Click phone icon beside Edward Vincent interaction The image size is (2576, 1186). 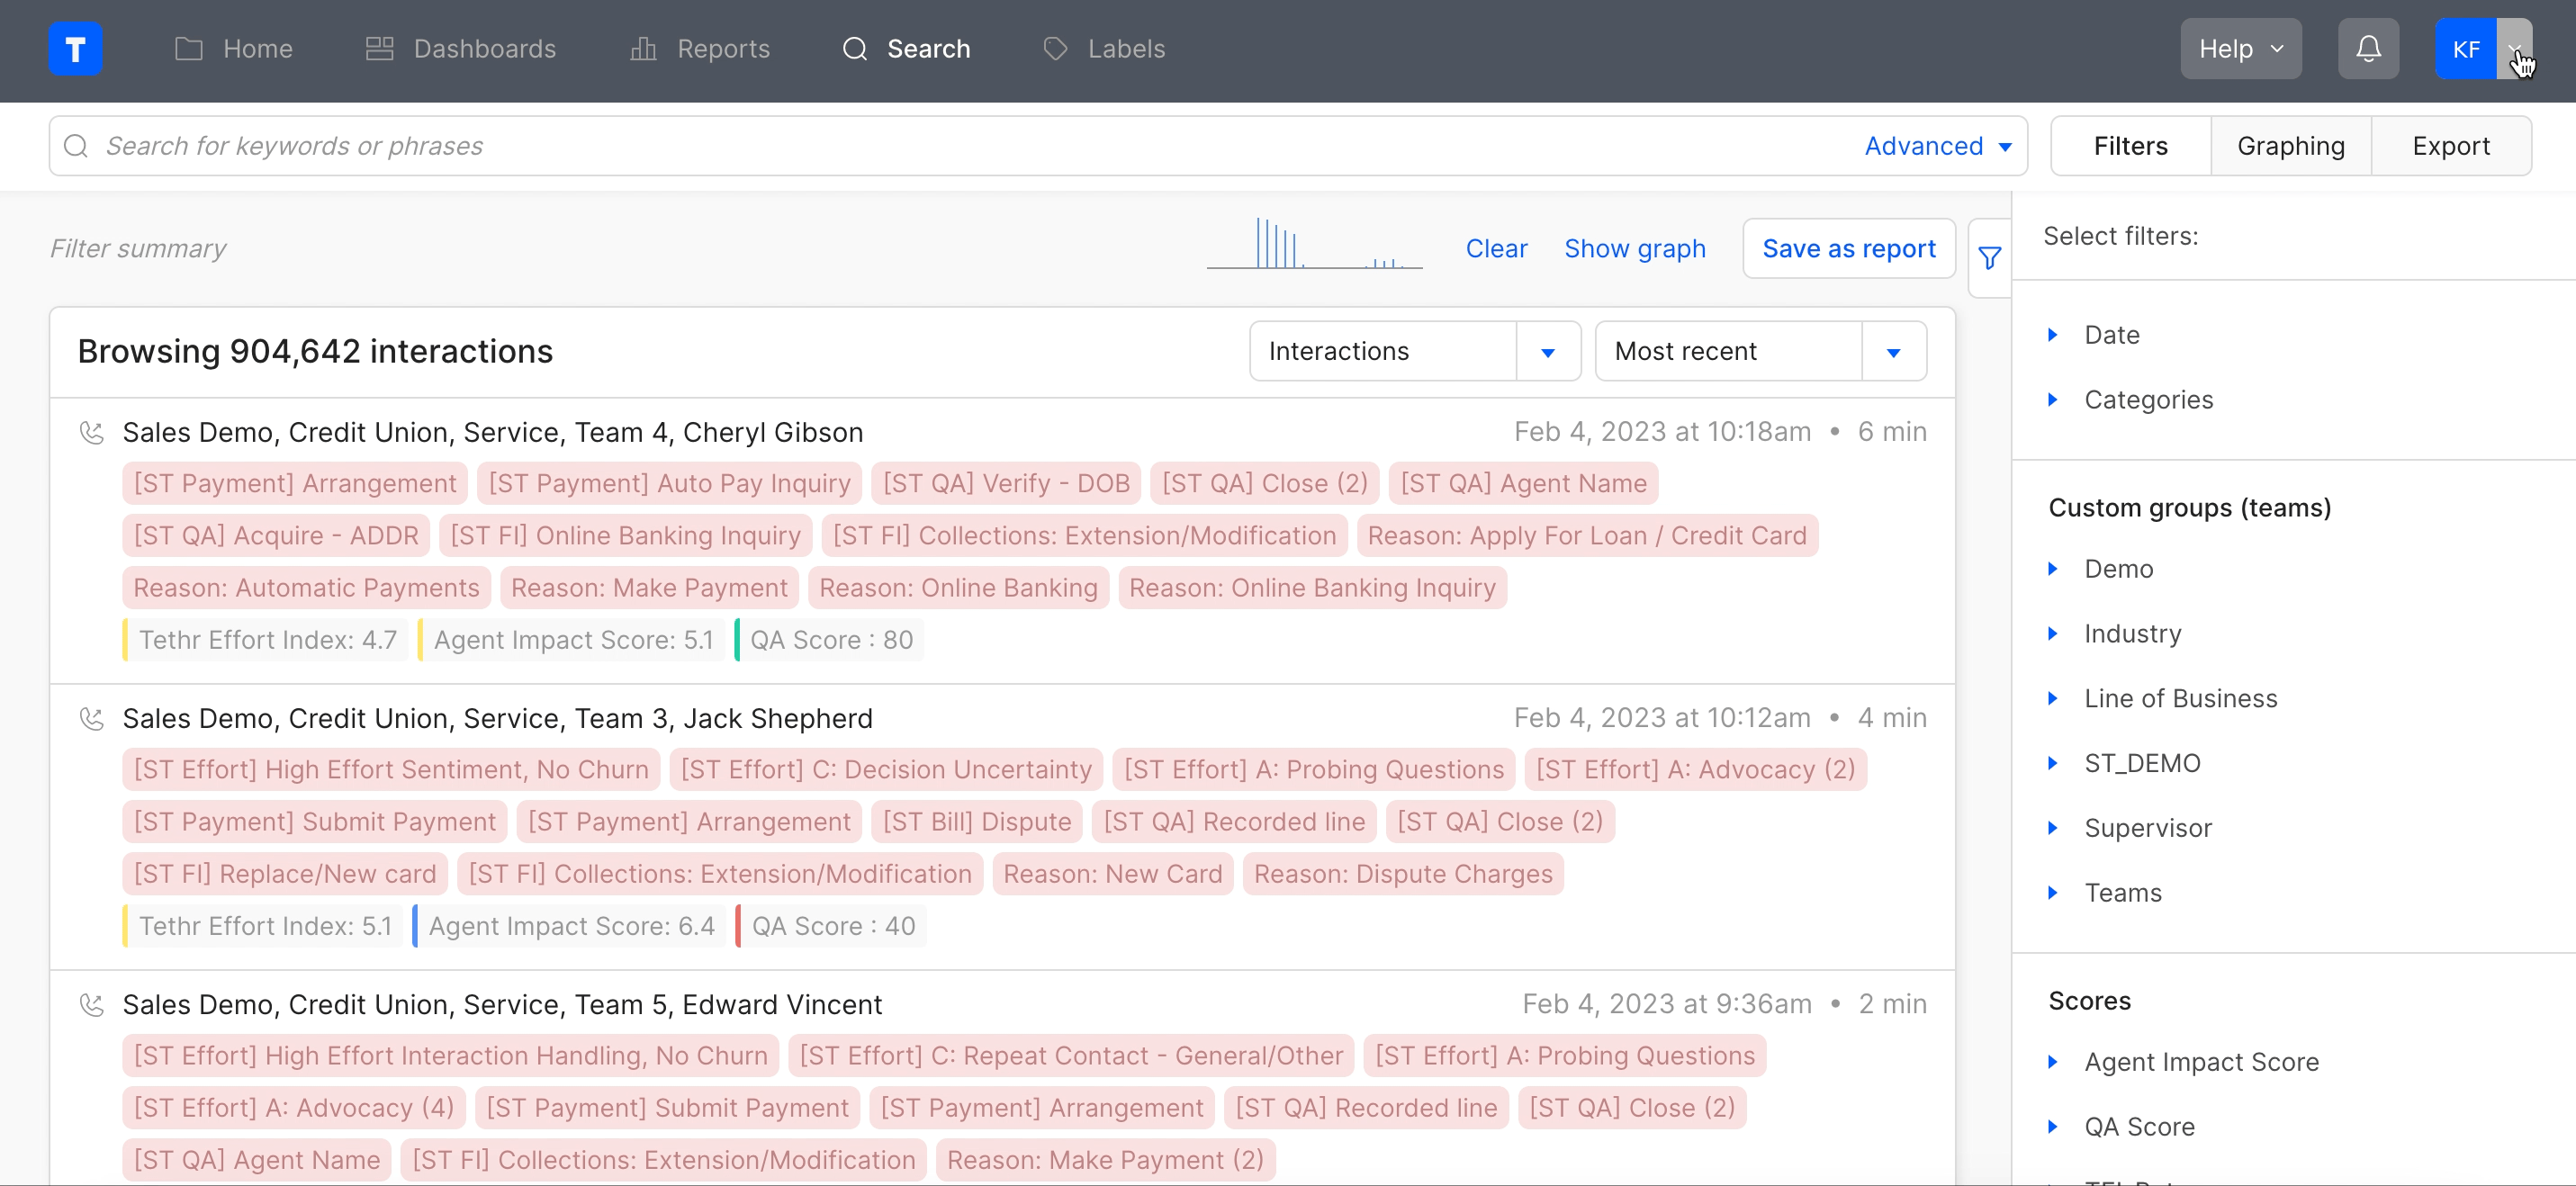coord(92,1004)
